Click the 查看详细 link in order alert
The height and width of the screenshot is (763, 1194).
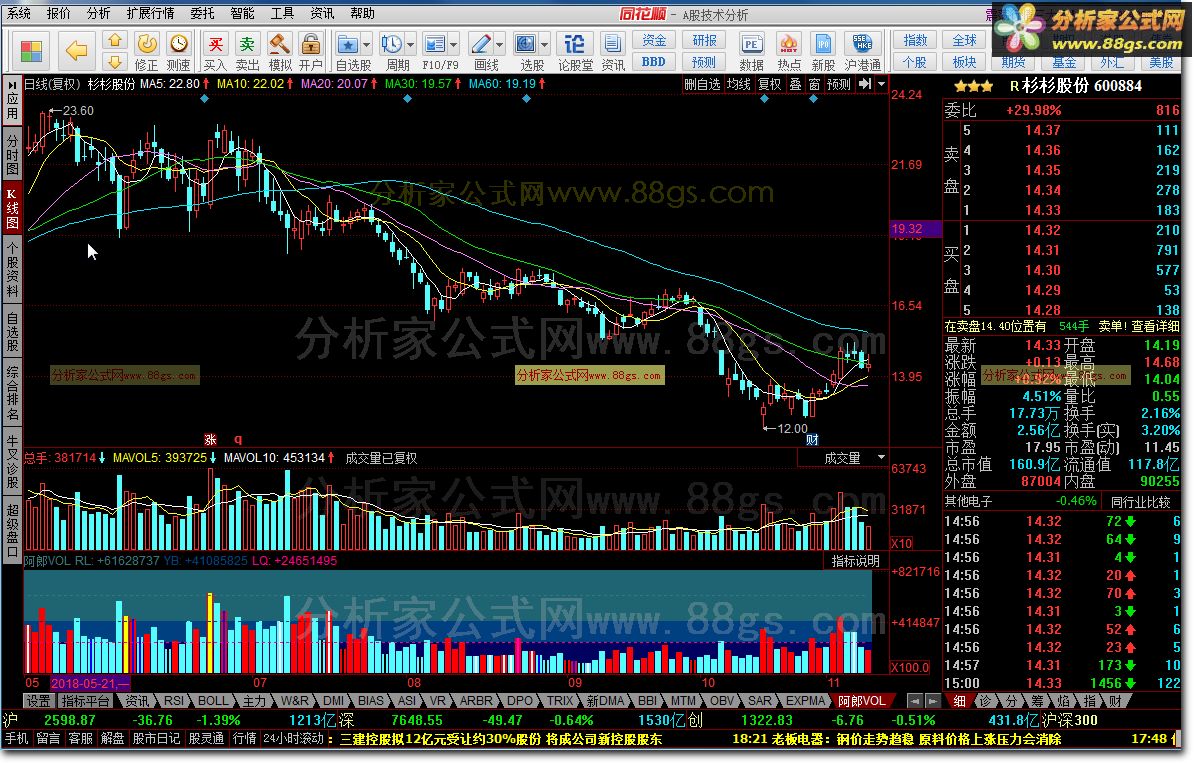point(1154,326)
